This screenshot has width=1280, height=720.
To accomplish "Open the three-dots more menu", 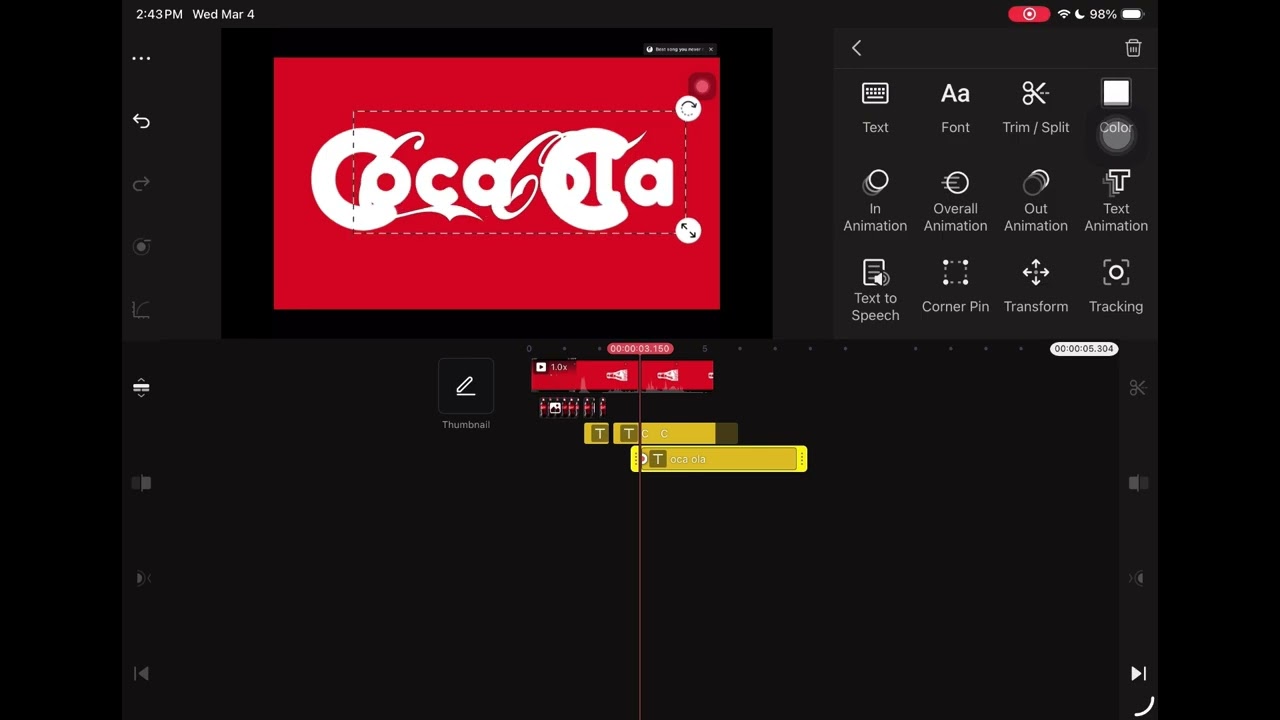I will [141, 58].
